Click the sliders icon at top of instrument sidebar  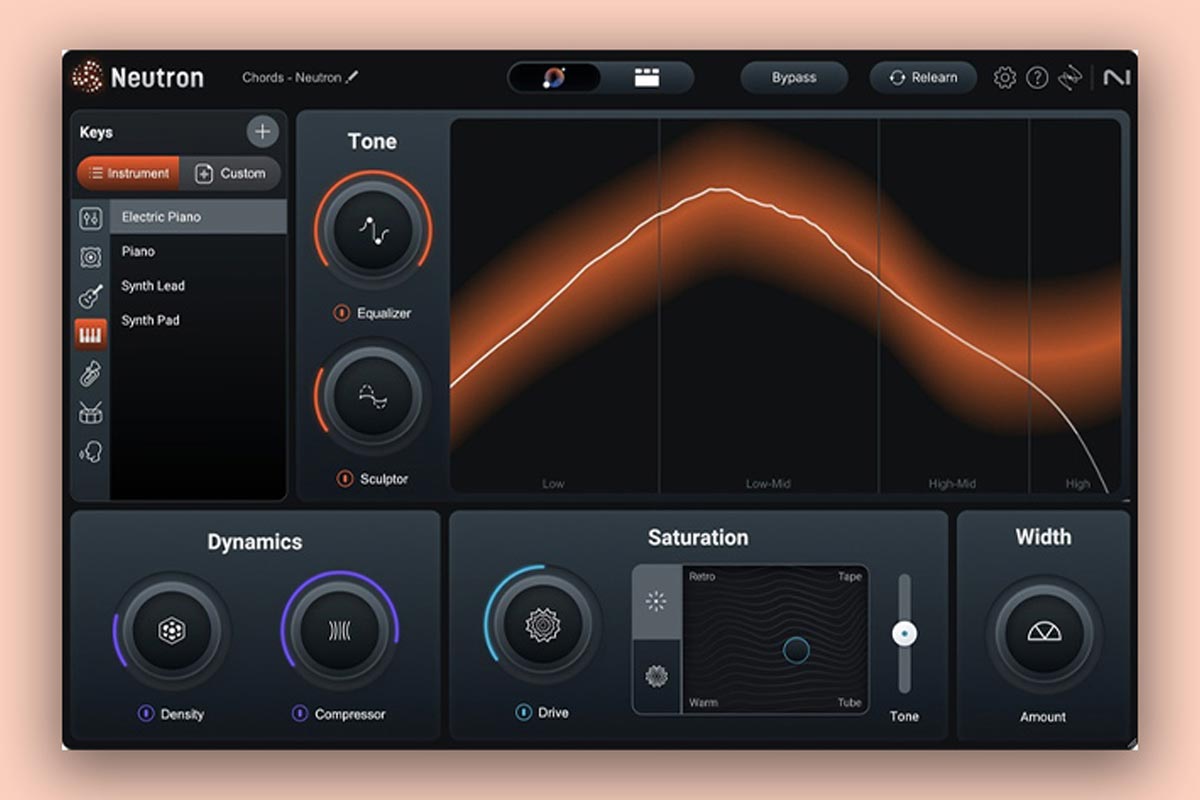click(x=90, y=218)
